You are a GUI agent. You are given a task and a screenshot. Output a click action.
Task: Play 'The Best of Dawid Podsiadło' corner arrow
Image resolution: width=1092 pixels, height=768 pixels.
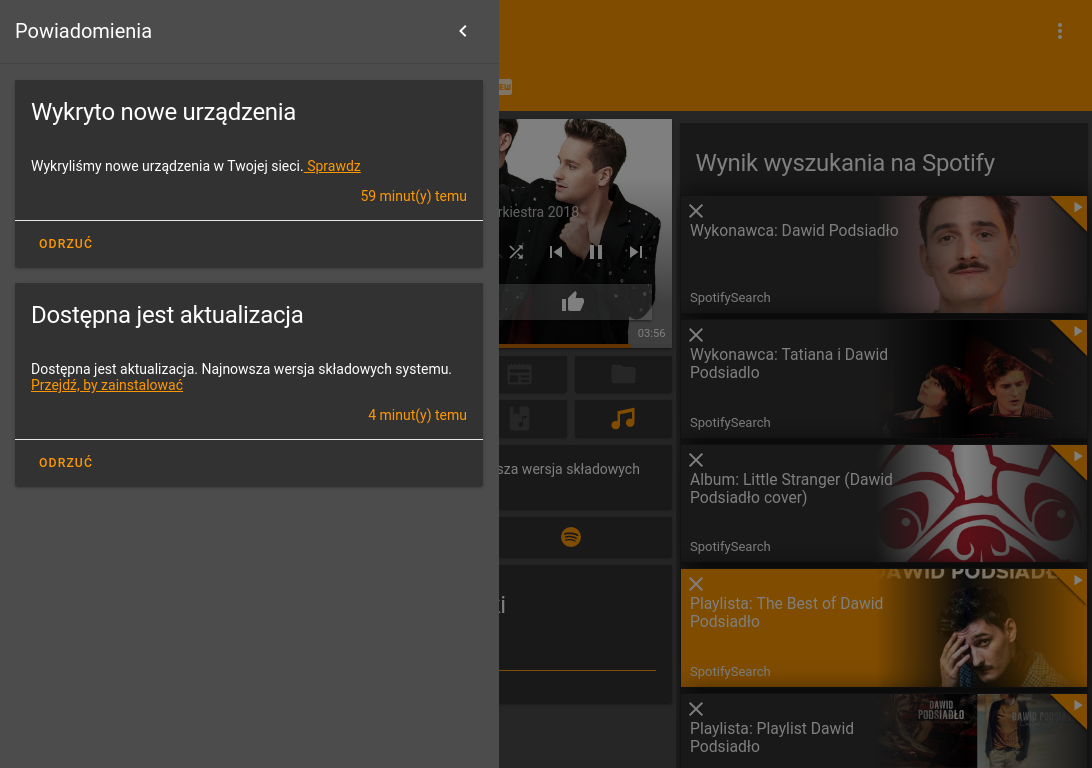point(1076,580)
